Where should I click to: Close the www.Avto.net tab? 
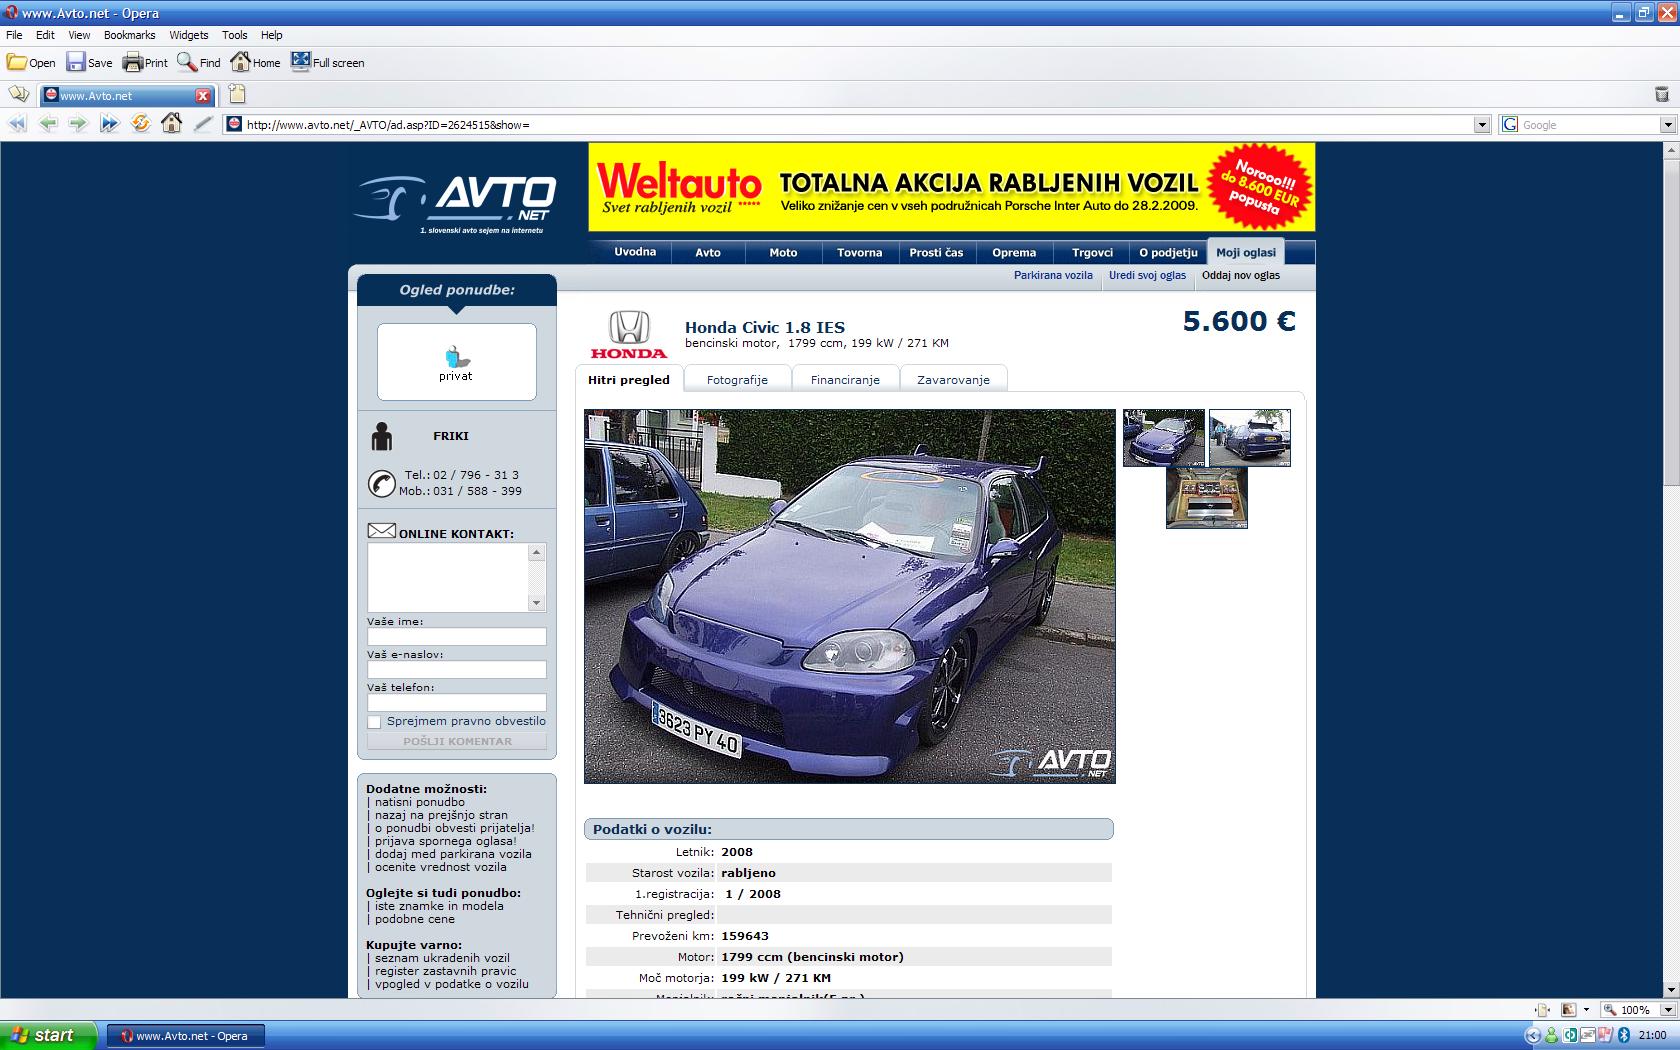coord(203,96)
